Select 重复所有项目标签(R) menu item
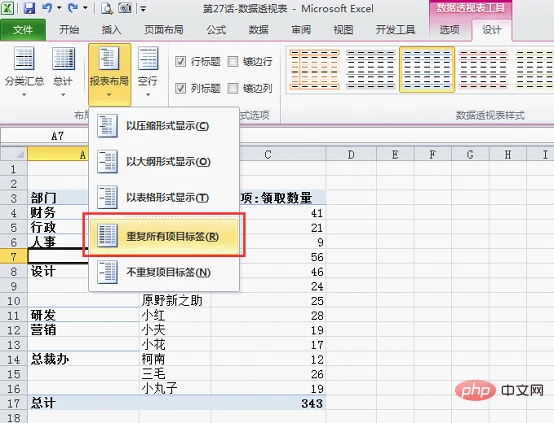This screenshot has height=423, width=554. coord(164,236)
